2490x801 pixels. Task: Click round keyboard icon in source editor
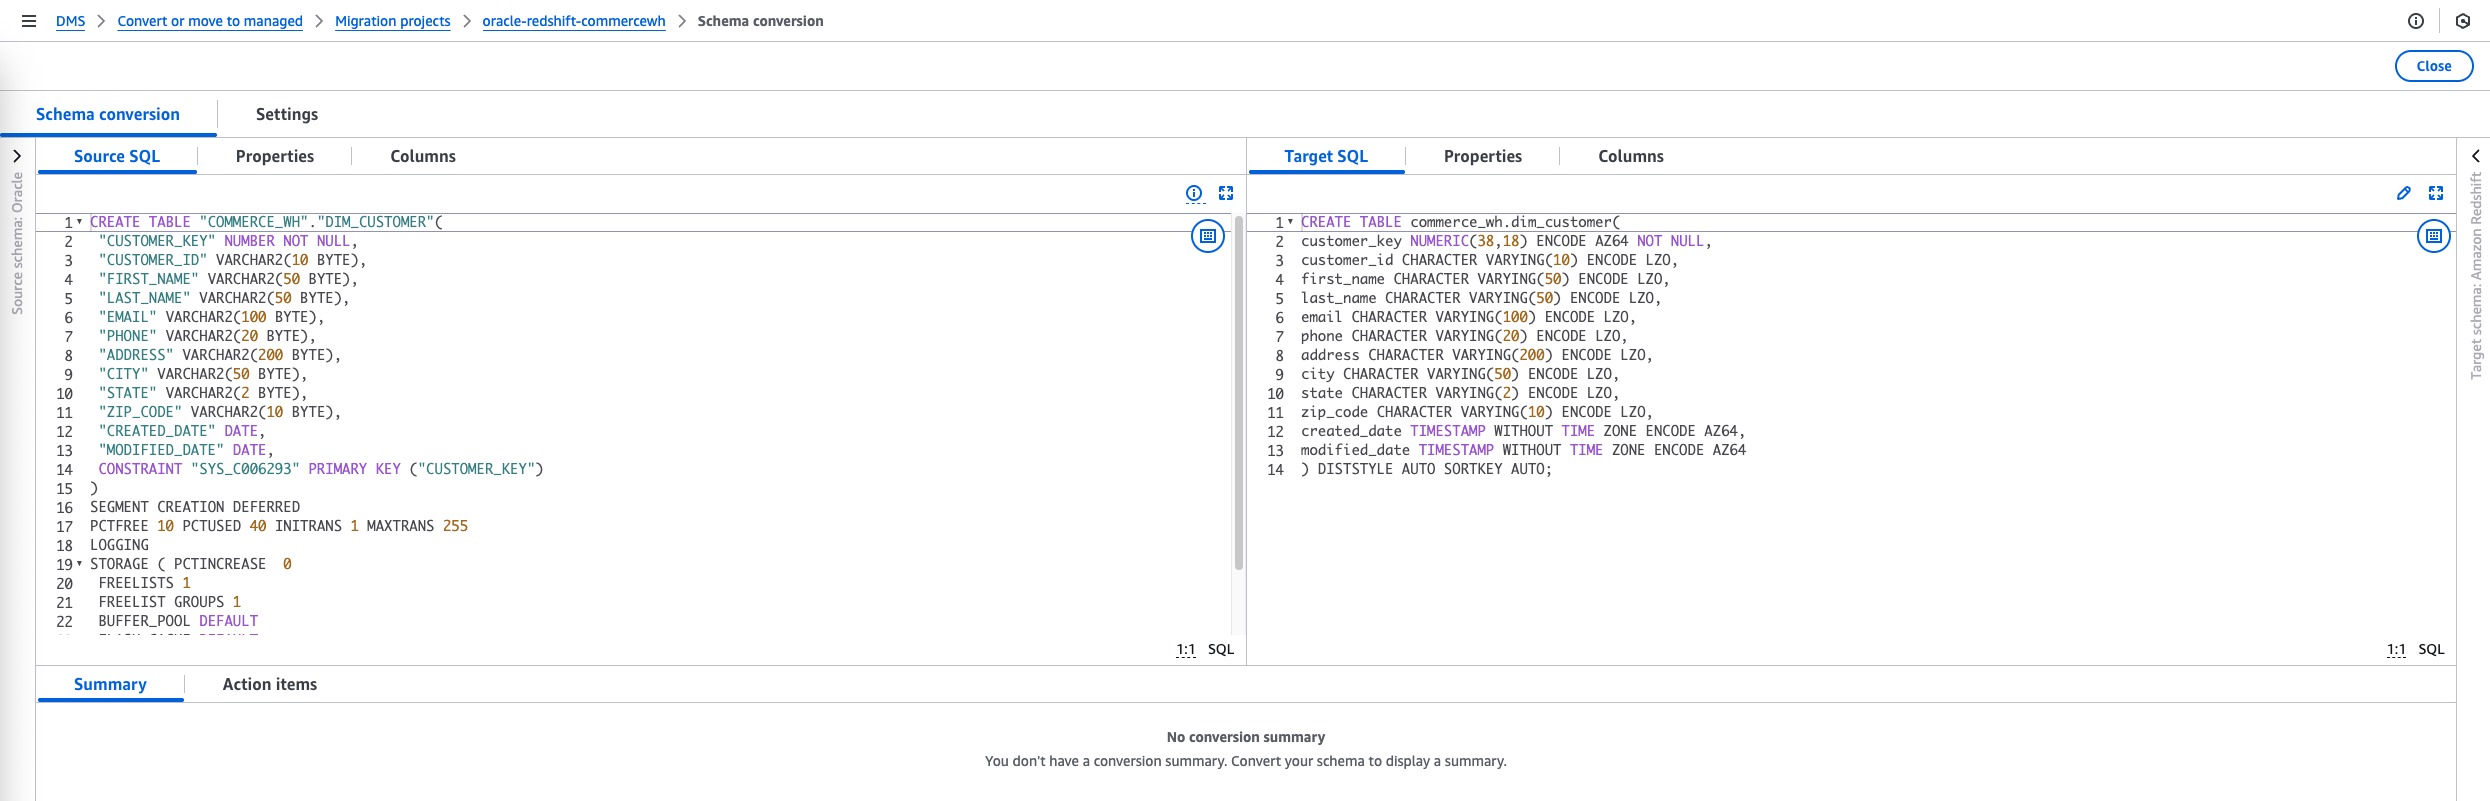(x=1208, y=236)
